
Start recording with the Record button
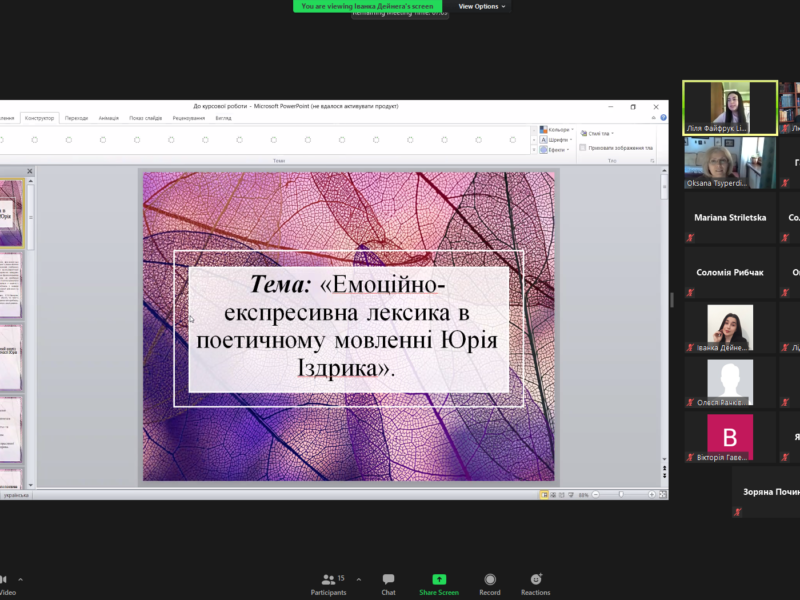[490, 580]
